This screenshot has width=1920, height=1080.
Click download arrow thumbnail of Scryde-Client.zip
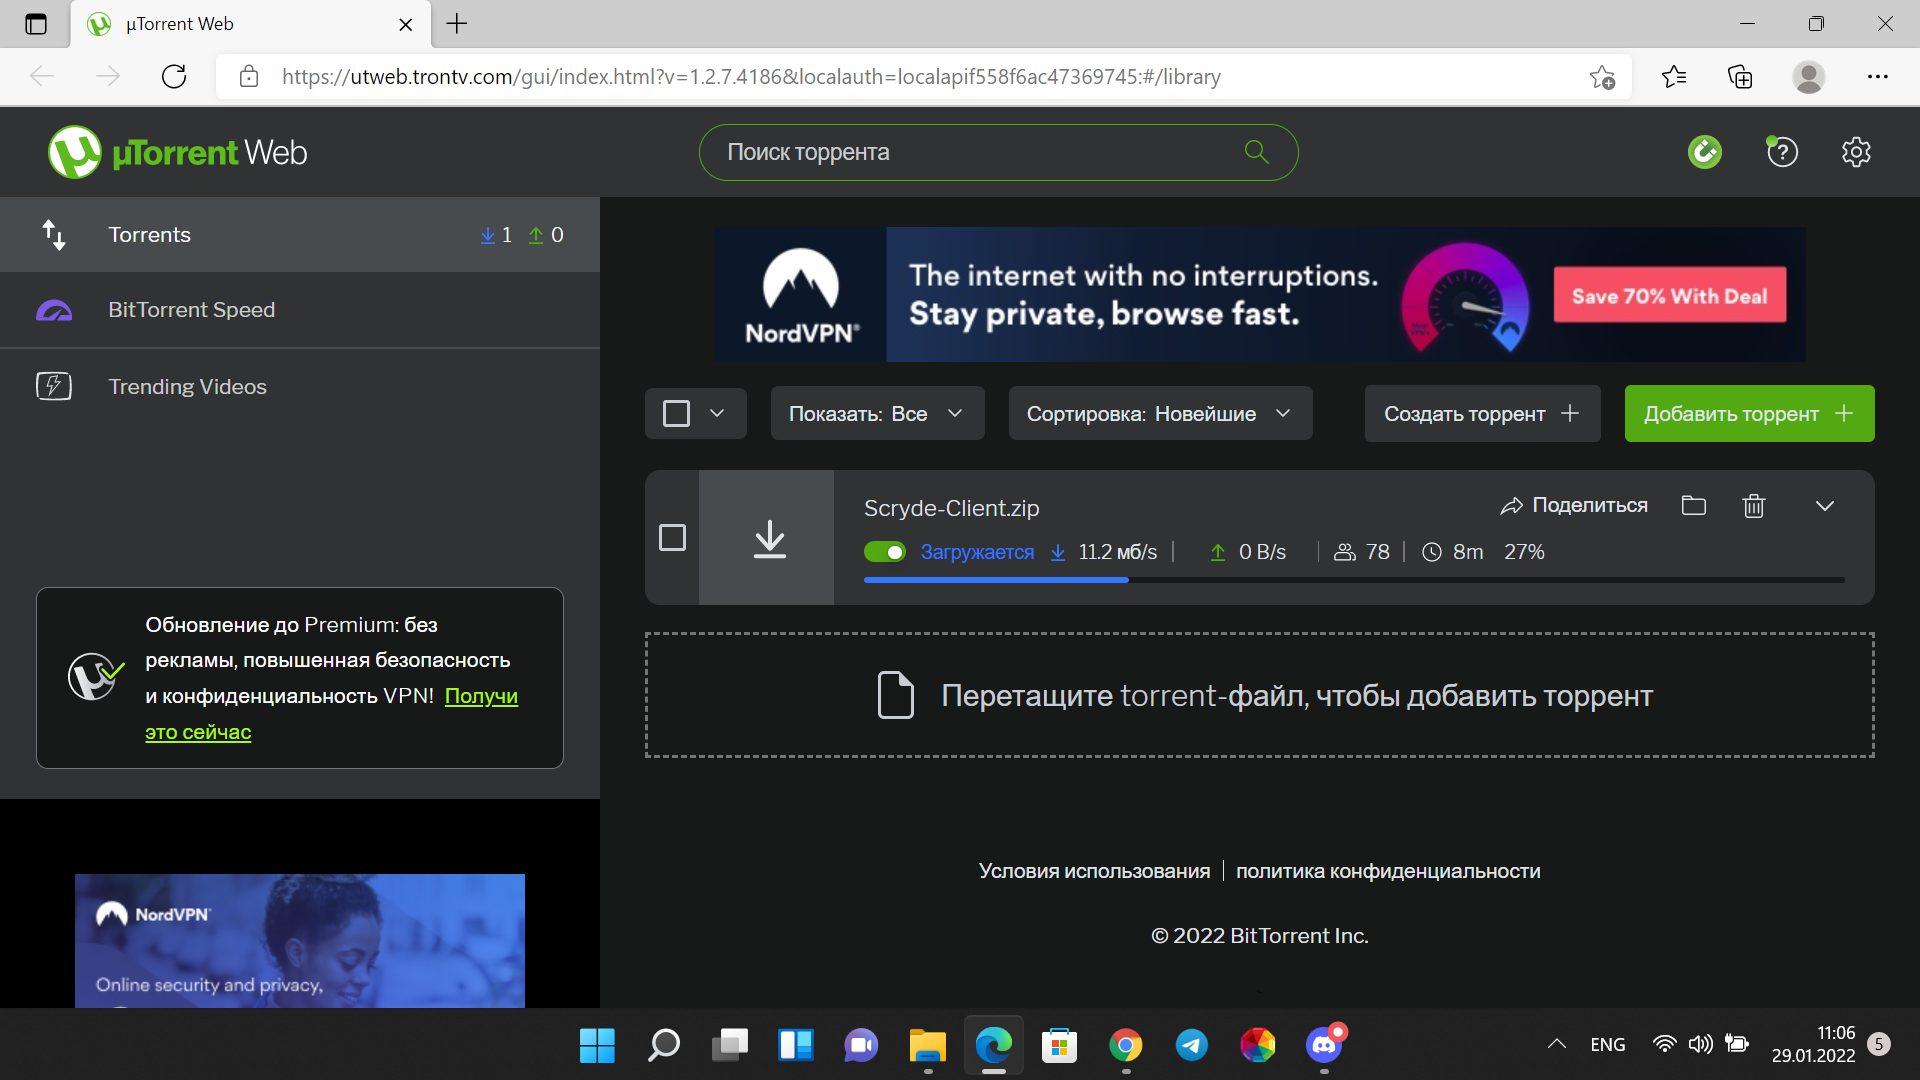[x=768, y=538]
